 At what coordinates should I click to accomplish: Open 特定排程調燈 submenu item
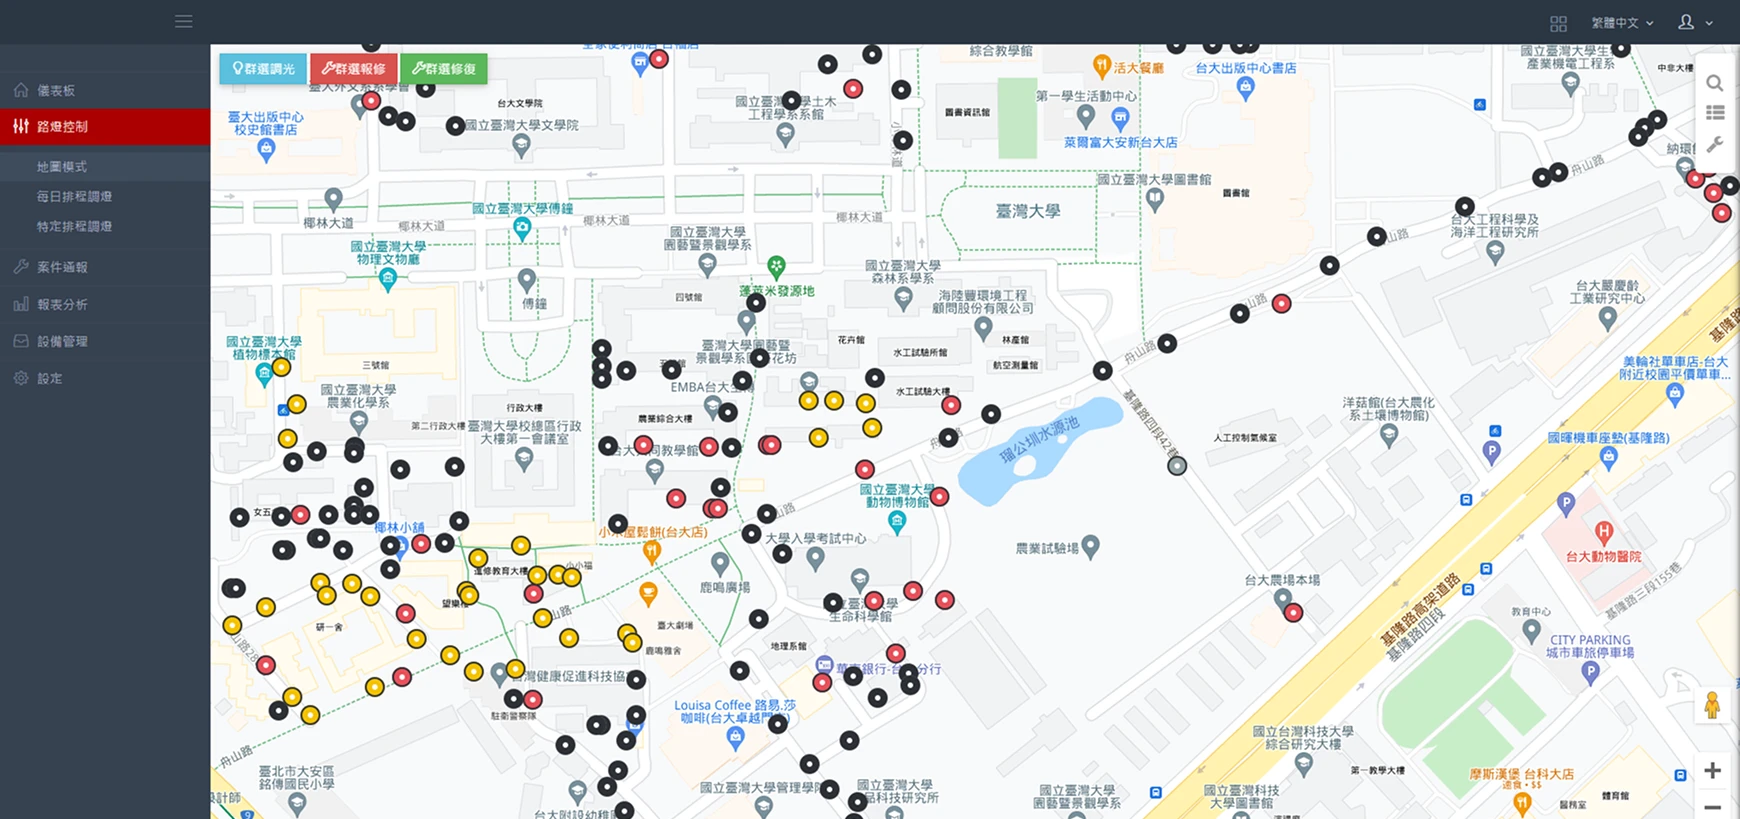click(74, 227)
